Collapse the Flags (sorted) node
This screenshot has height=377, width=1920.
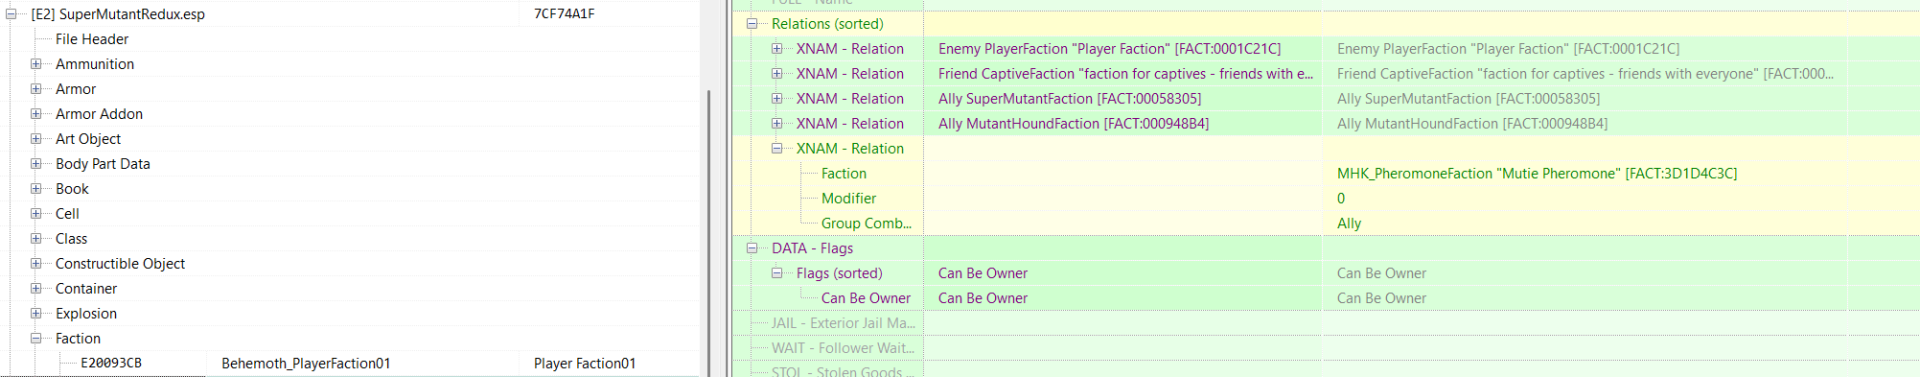coord(777,274)
